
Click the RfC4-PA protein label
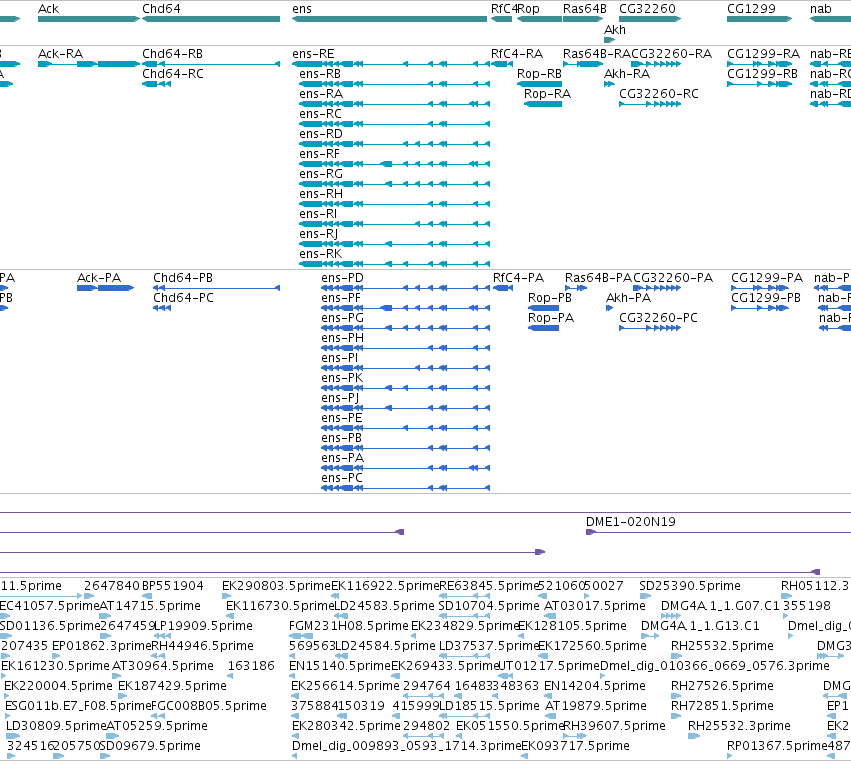(x=518, y=278)
